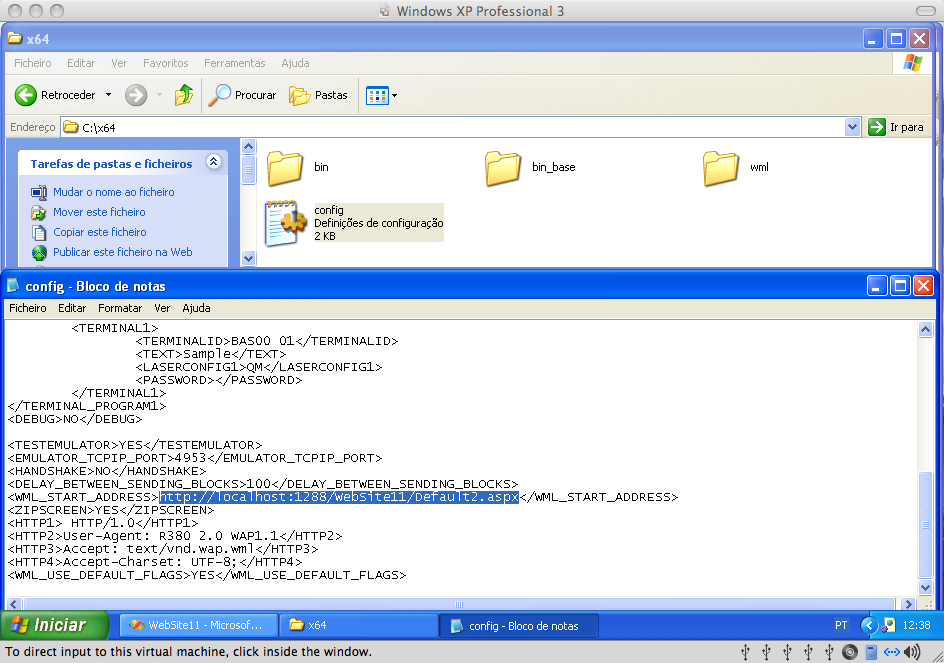Click the network icon in VM status bar
944x663 pixels.
point(892,652)
